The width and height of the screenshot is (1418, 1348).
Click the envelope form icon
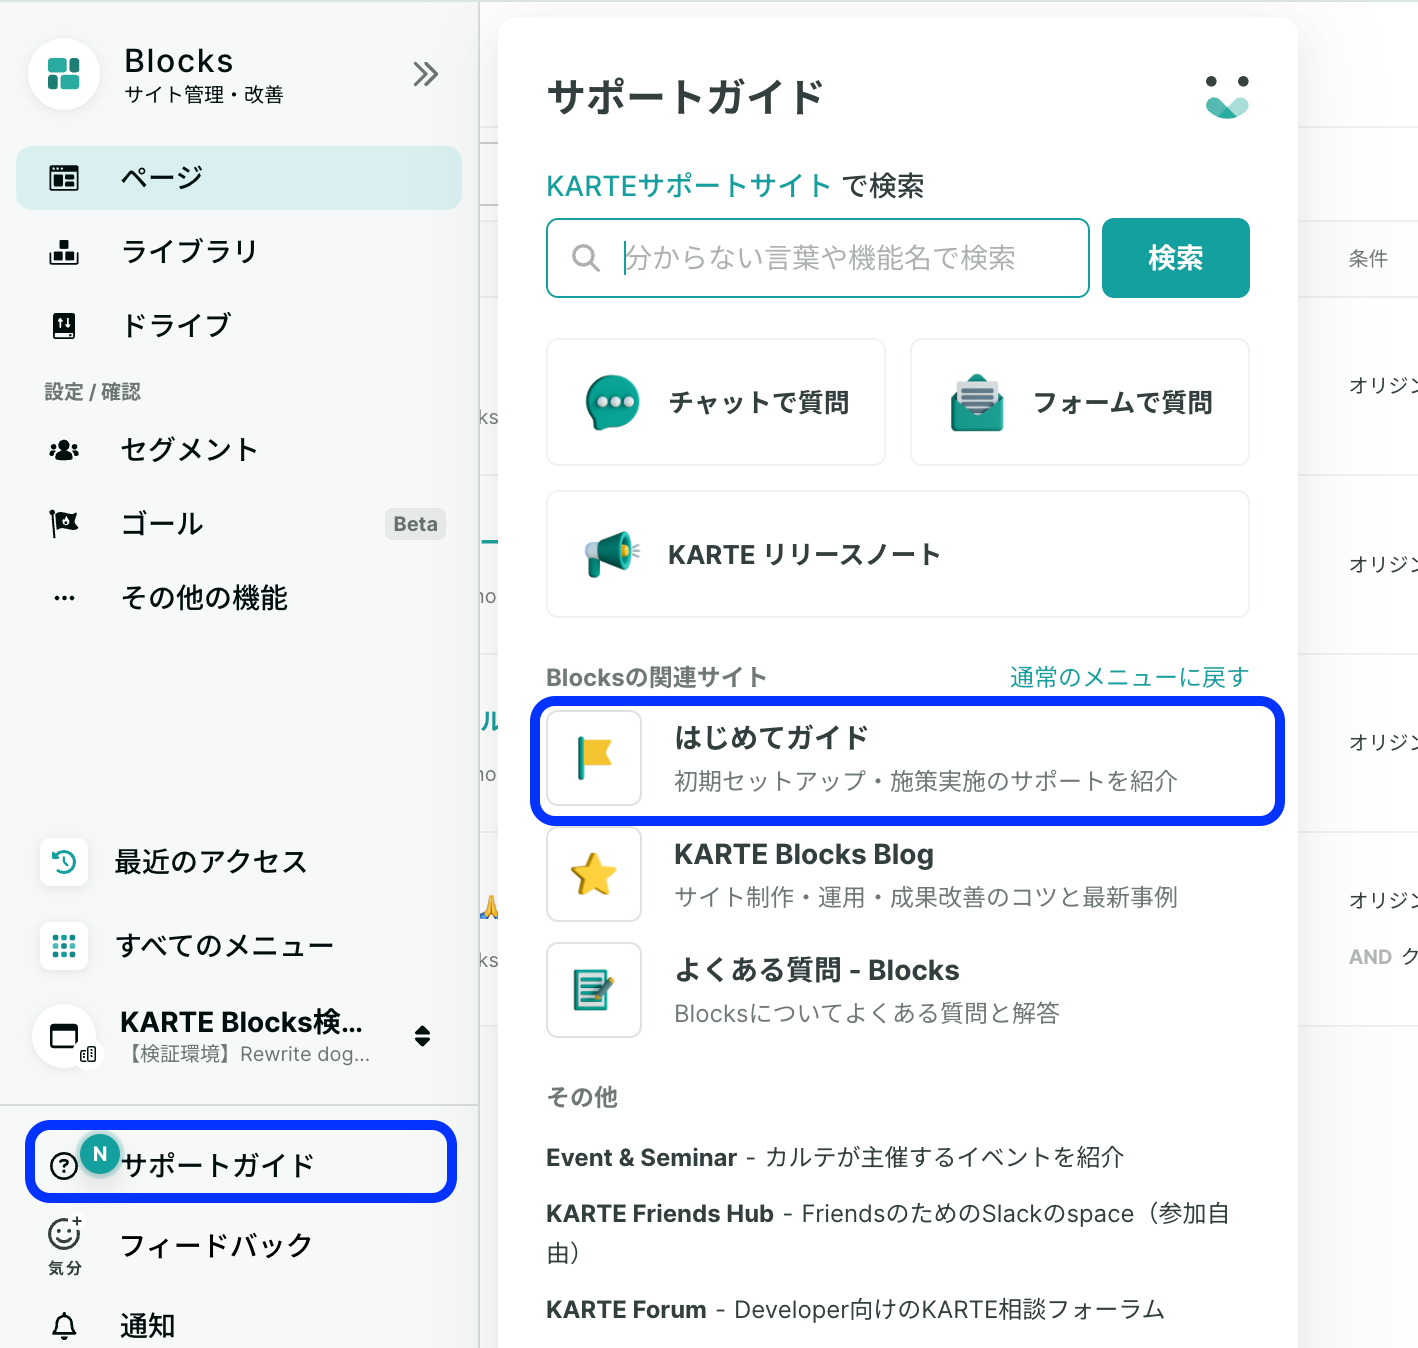(x=977, y=402)
